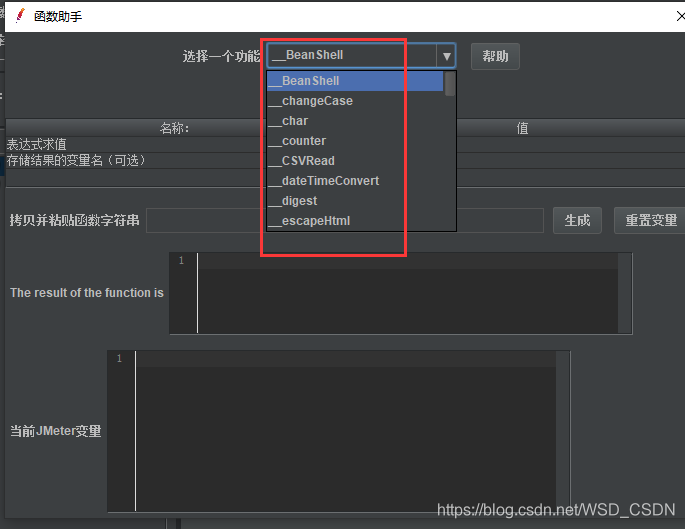Click the JMeter variables area vertical scrollbar
The image size is (685, 529).
click(563, 430)
